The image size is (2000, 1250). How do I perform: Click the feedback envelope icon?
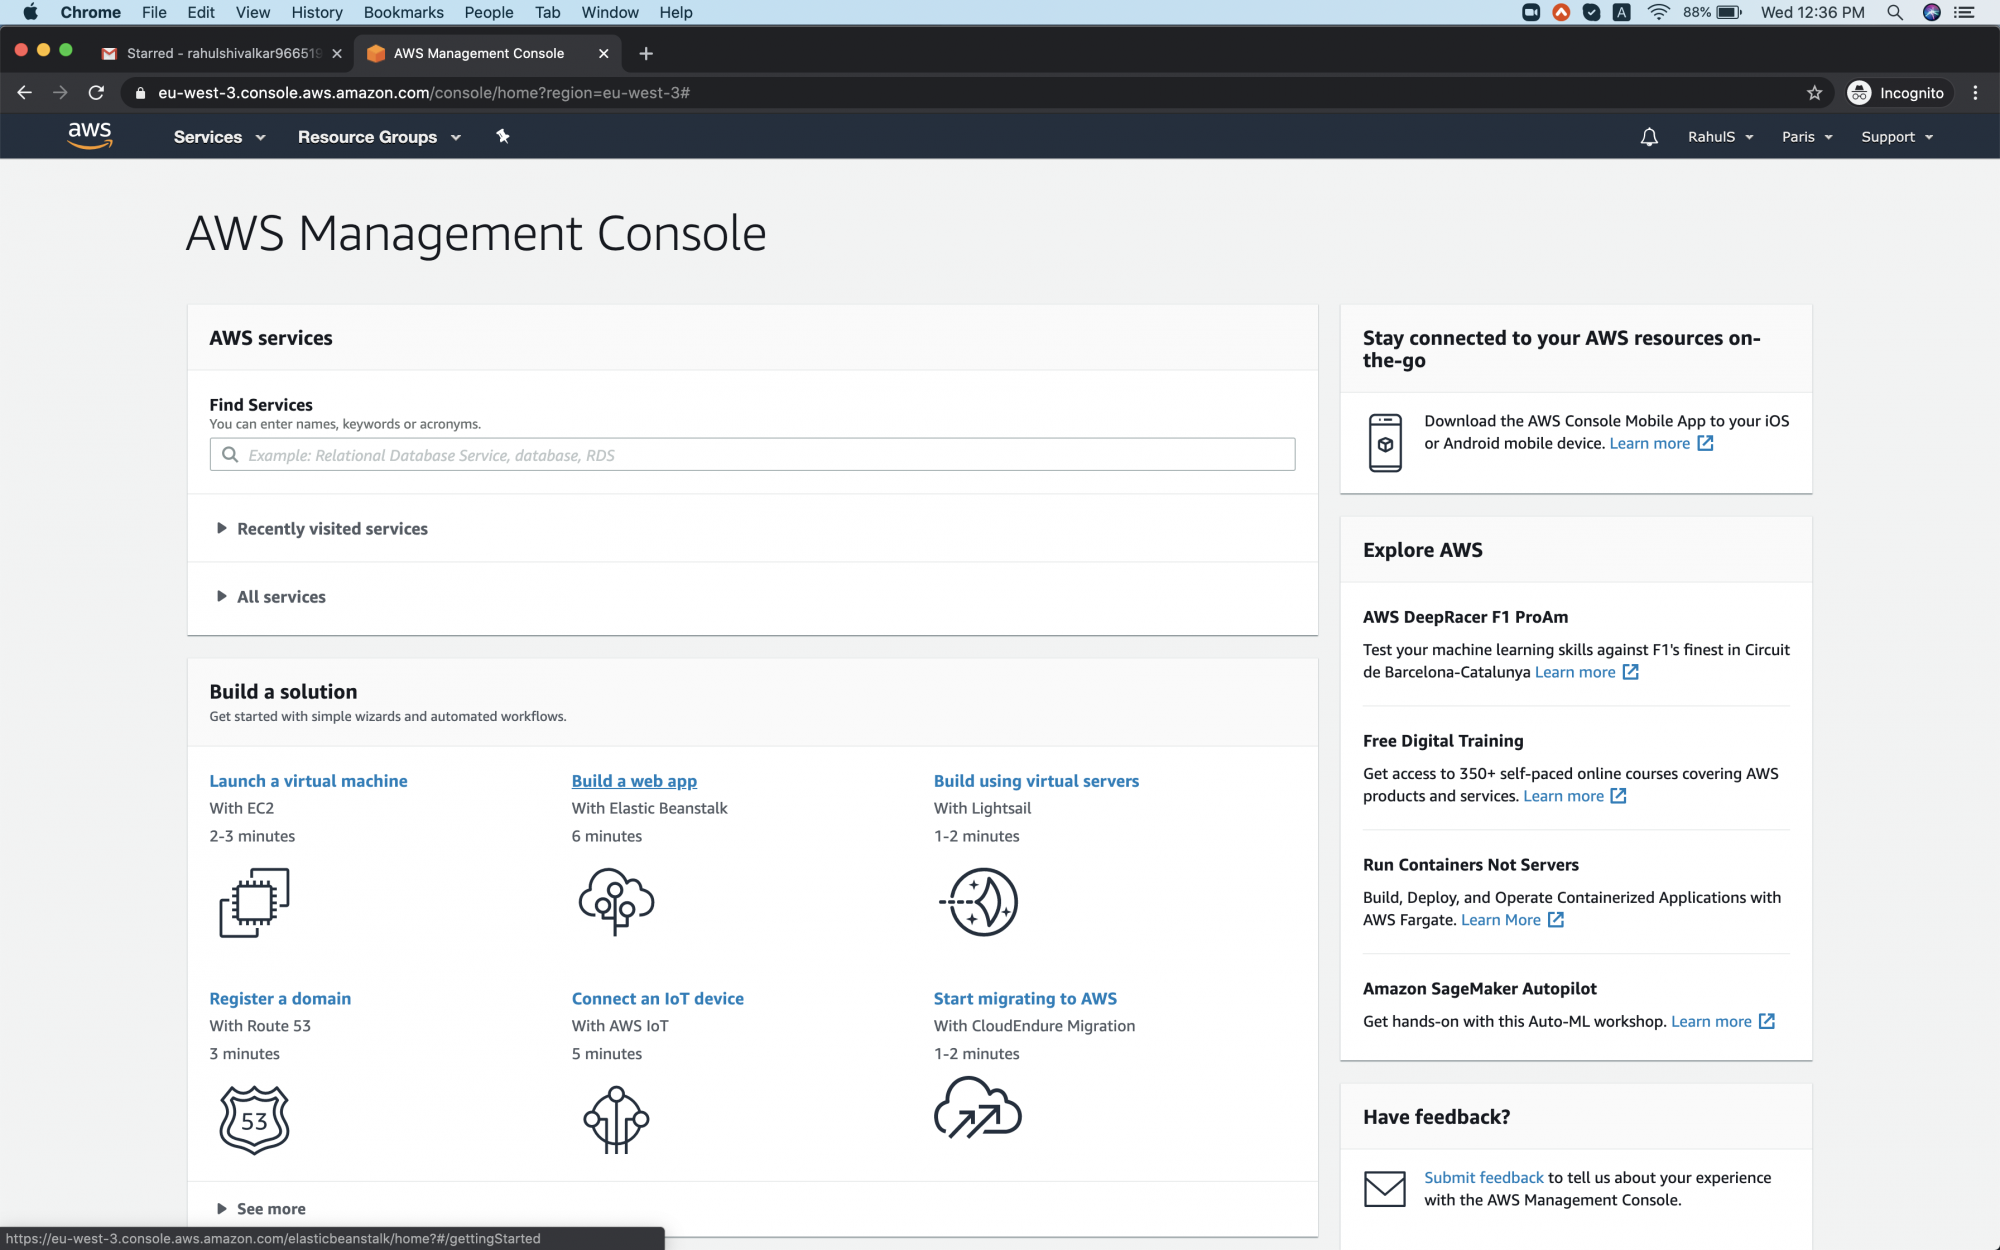1385,1188
